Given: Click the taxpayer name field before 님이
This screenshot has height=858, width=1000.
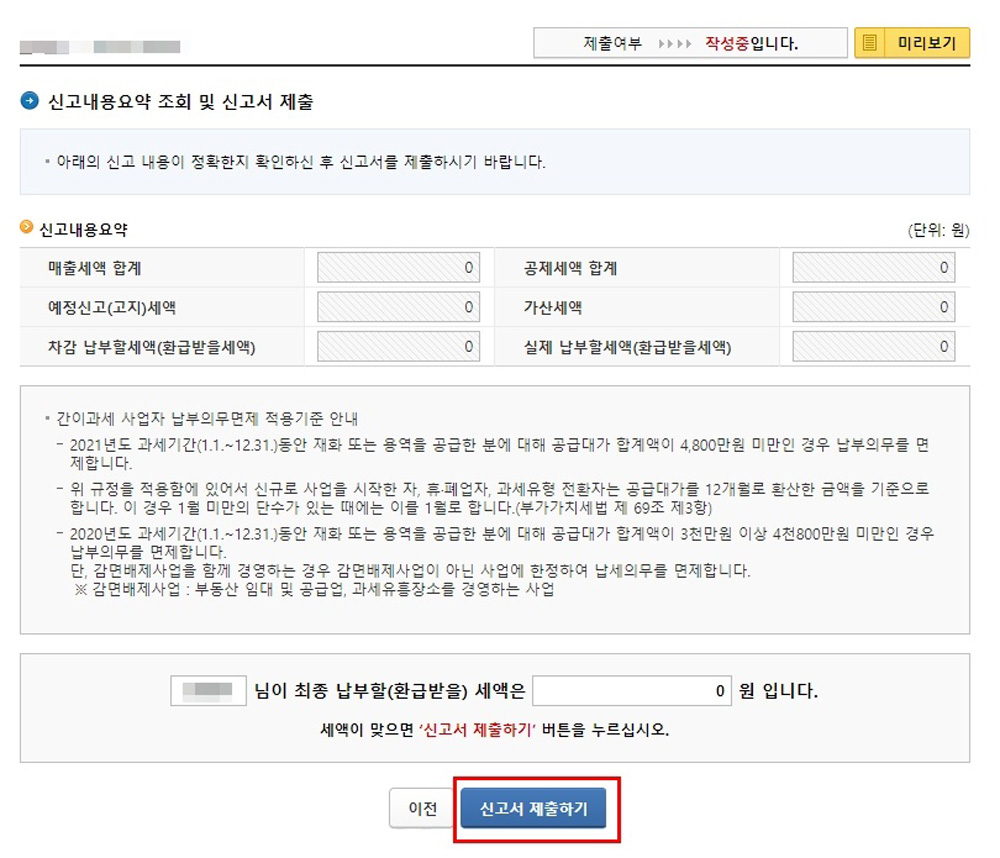Looking at the screenshot, I should point(208,690).
